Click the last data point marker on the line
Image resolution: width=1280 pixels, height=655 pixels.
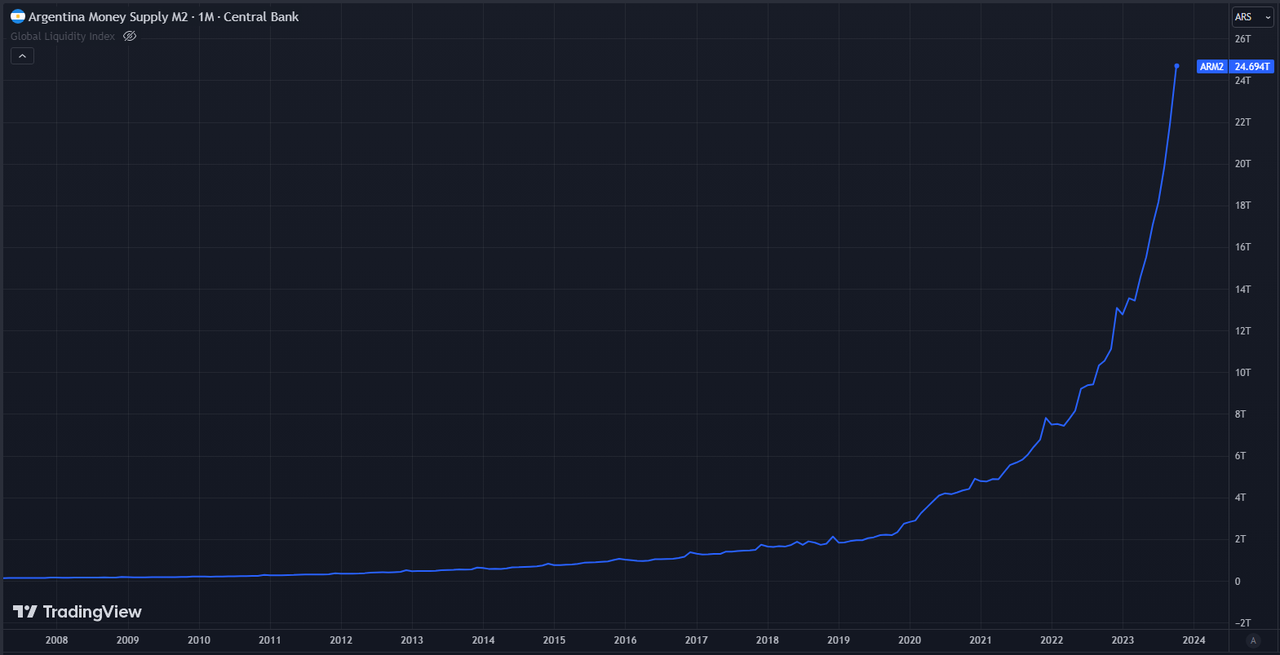(x=1176, y=66)
